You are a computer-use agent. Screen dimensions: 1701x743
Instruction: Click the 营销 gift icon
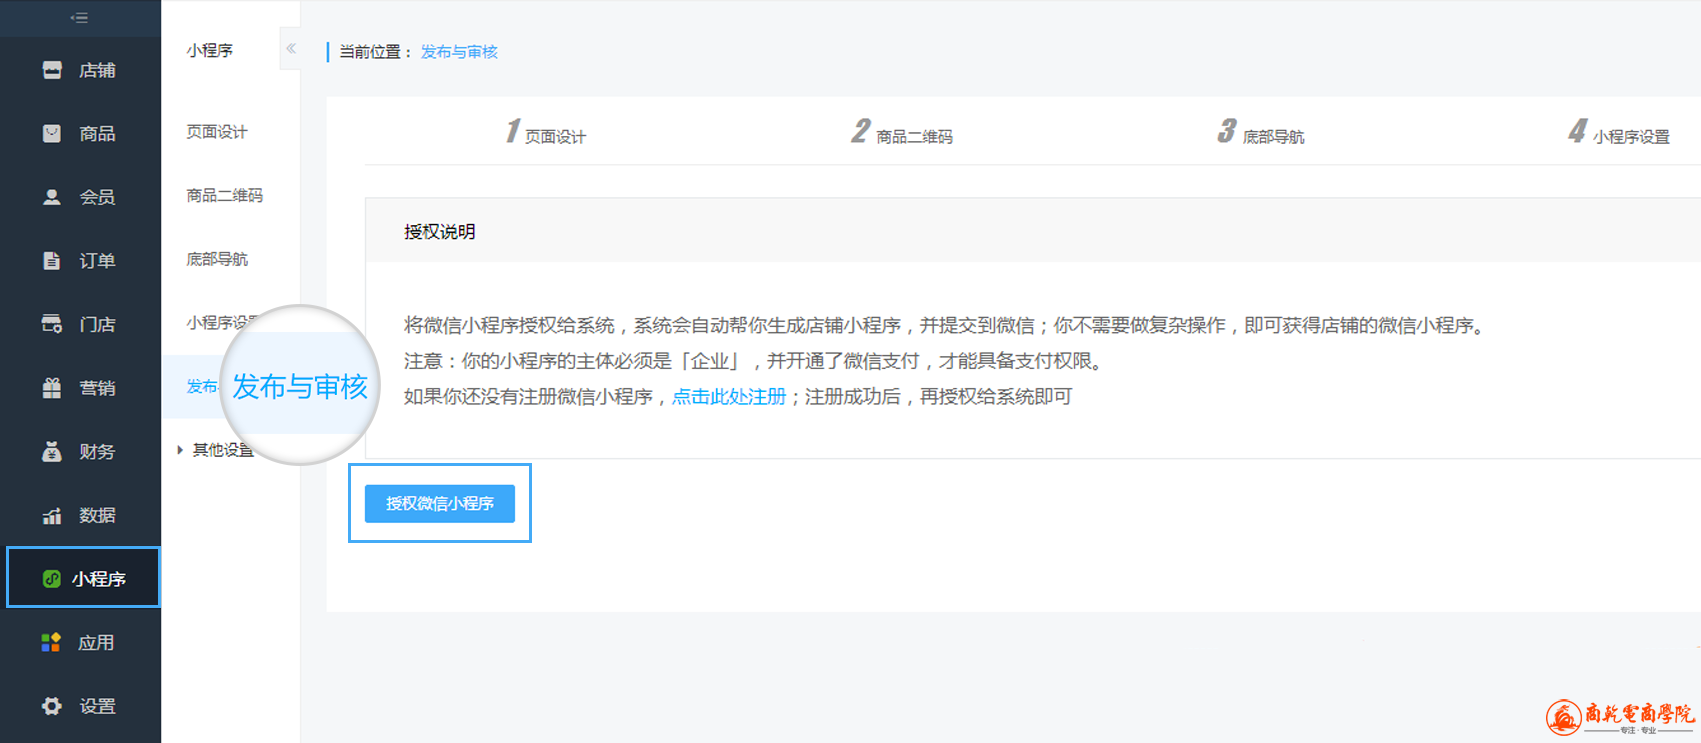point(52,388)
